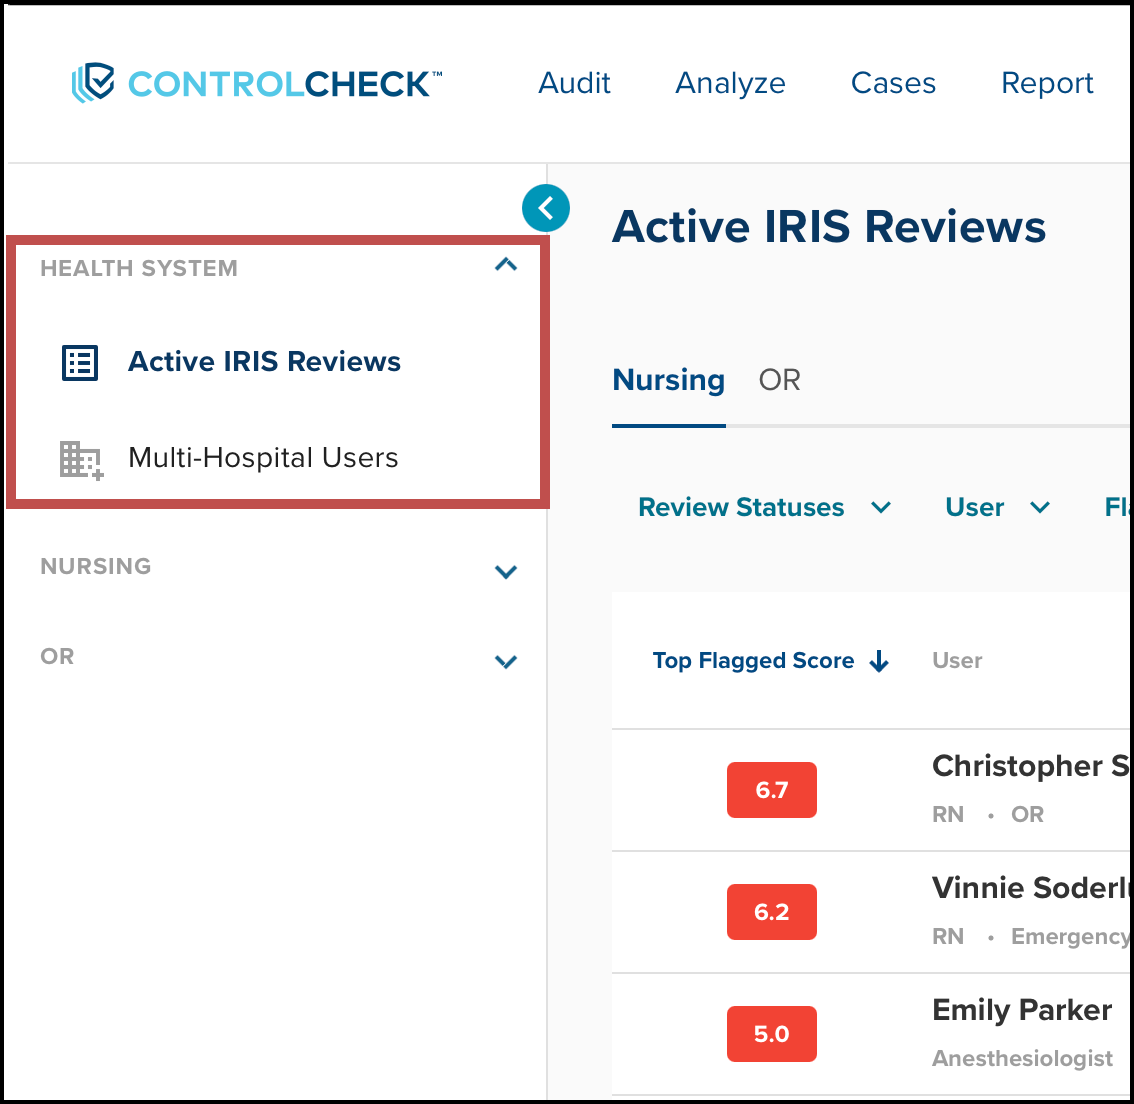Expand the Nursing sidebar section chevron
1134x1104 pixels.
coord(506,572)
